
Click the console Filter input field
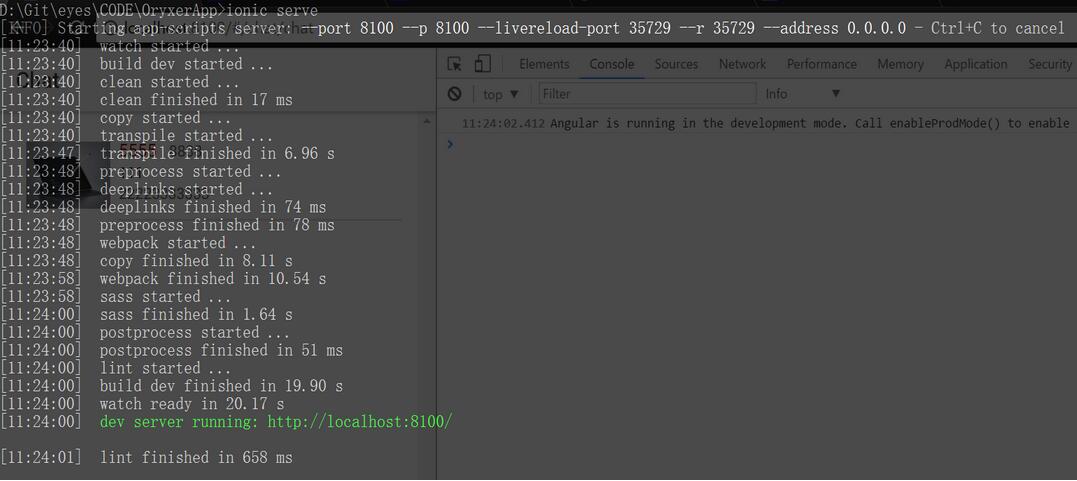click(647, 94)
